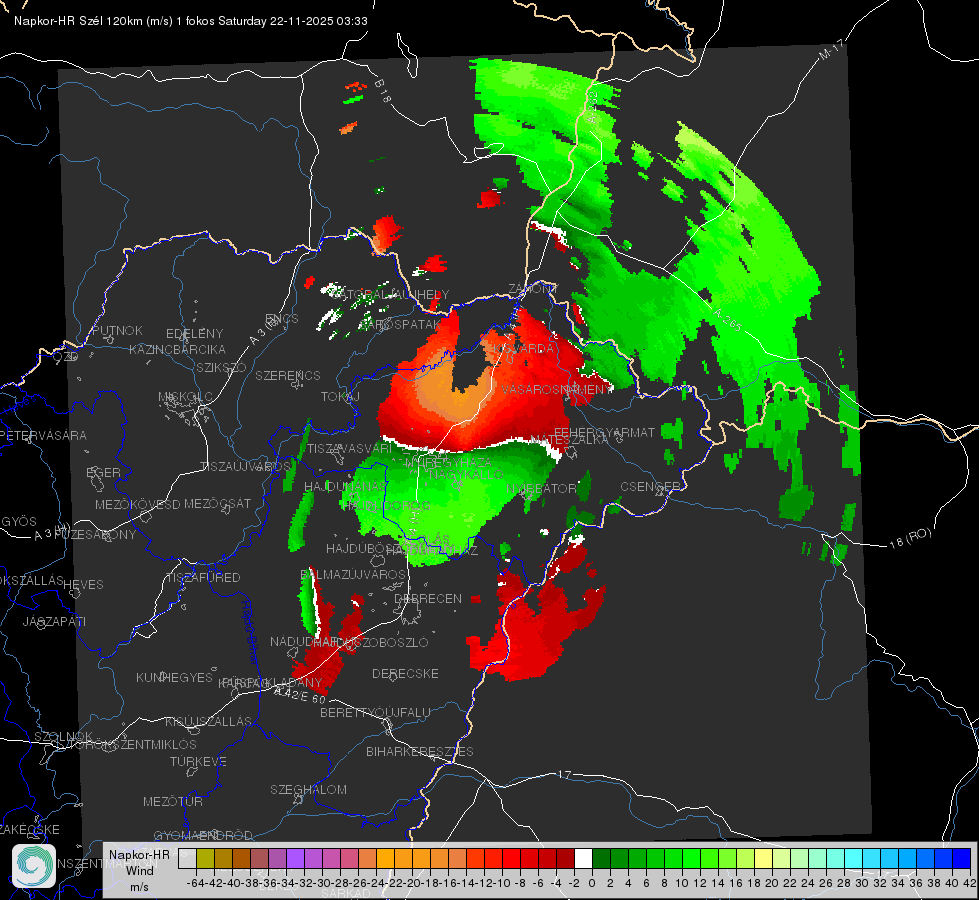Click the TISZAVASVÁRI label
Screen dimensions: 979x900
[x=349, y=448]
